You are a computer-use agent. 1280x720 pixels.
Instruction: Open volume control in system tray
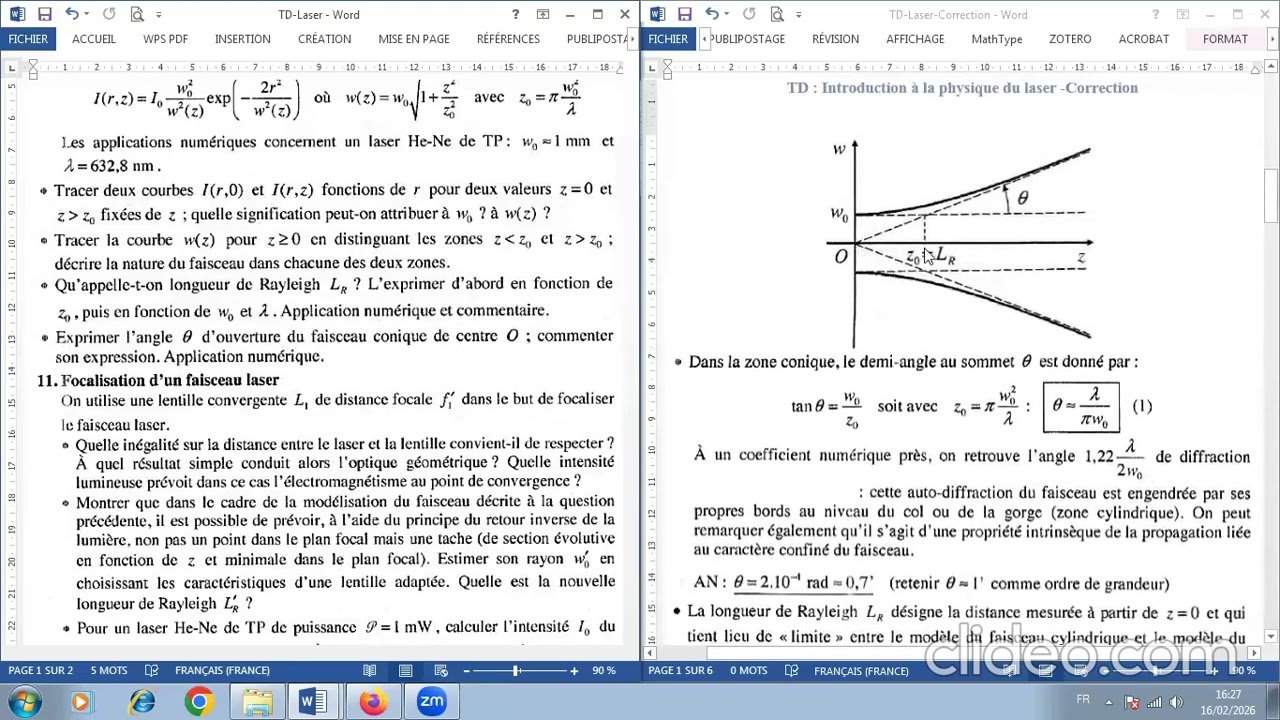point(1175,702)
